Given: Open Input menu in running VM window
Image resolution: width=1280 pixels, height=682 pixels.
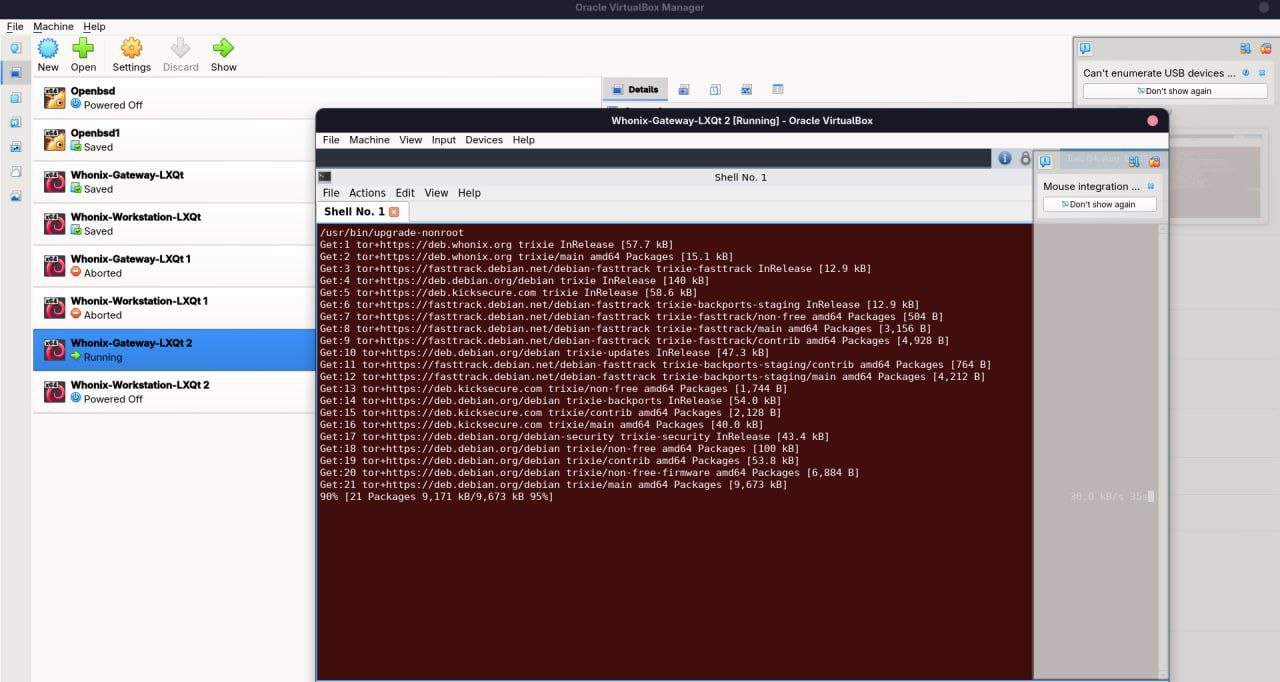Looking at the screenshot, I should 444,140.
